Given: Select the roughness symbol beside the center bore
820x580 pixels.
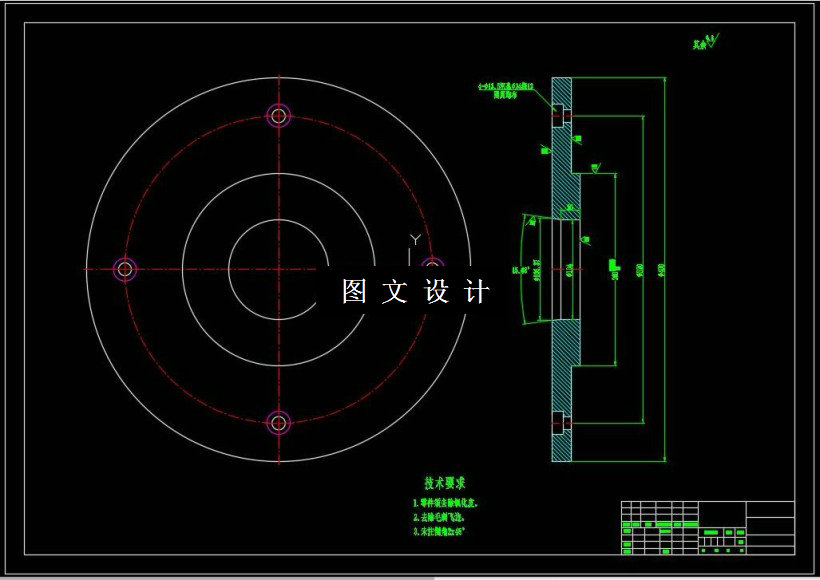Looking at the screenshot, I should [586, 240].
